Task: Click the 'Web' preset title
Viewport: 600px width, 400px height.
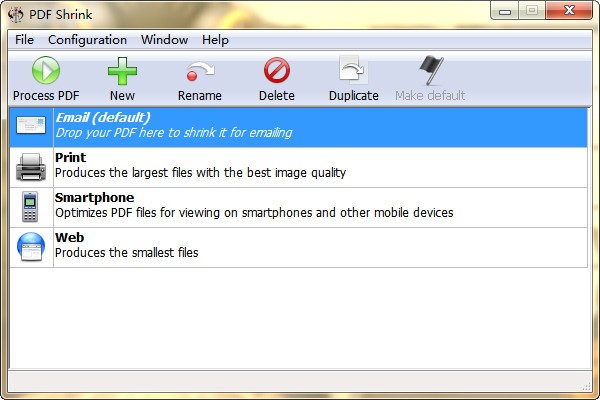Action: pos(70,237)
